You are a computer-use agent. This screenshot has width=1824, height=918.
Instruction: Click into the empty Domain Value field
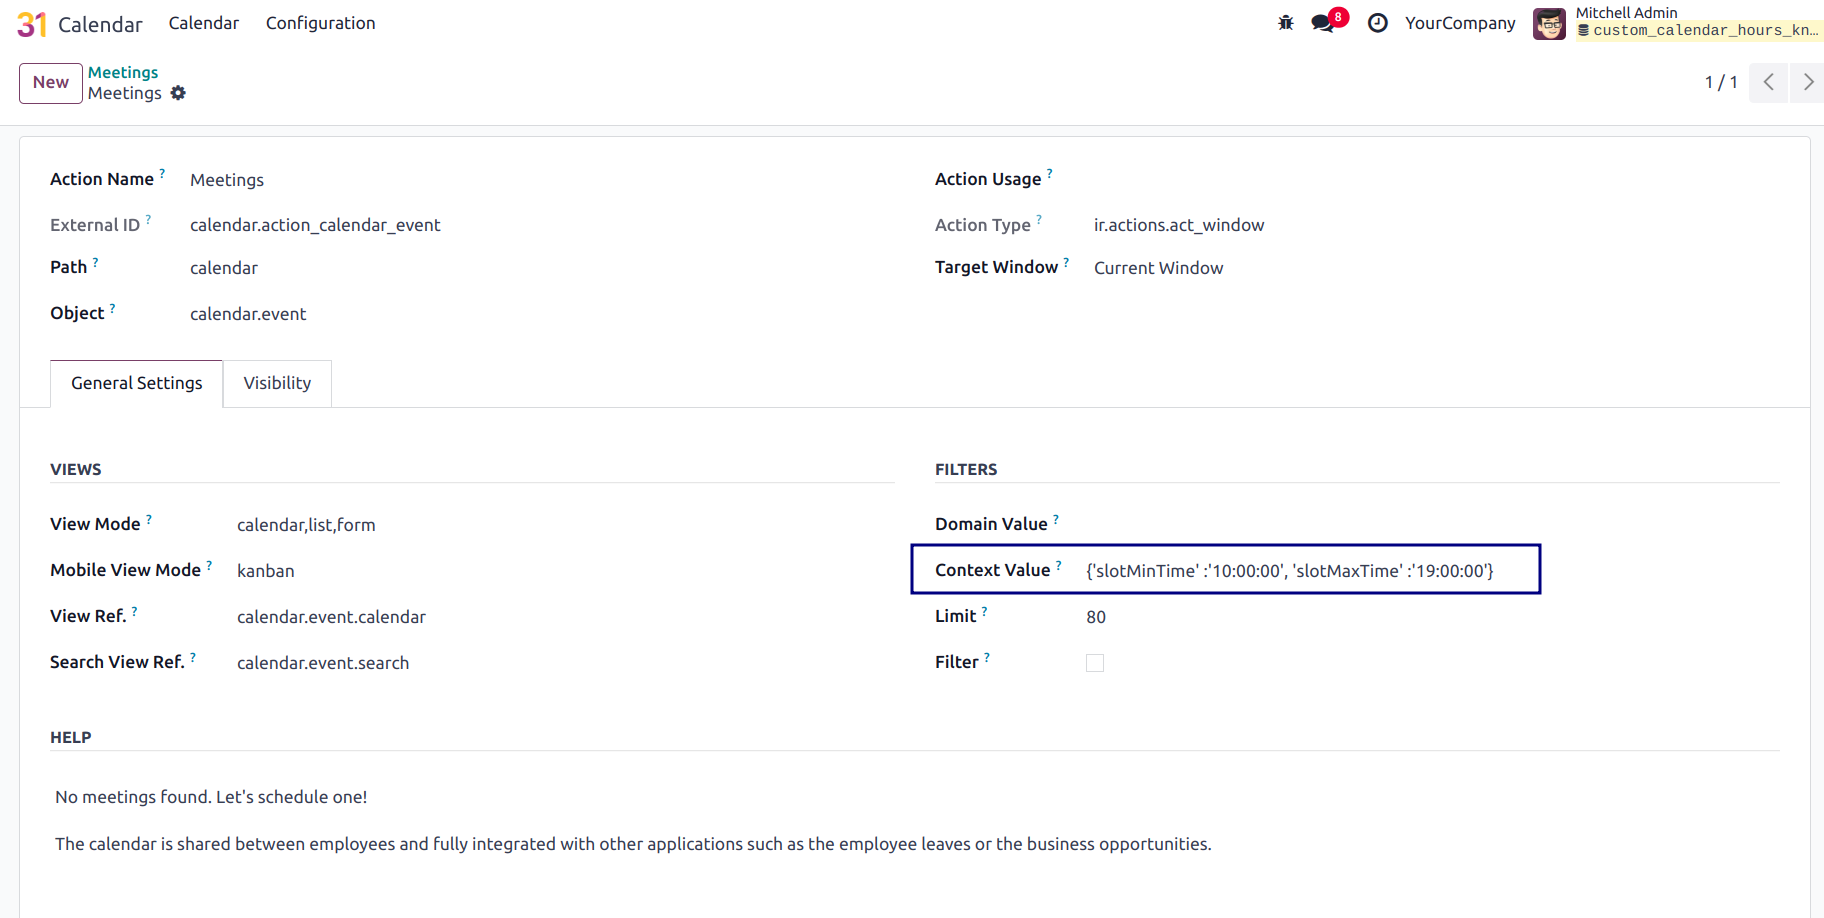(x=1432, y=525)
